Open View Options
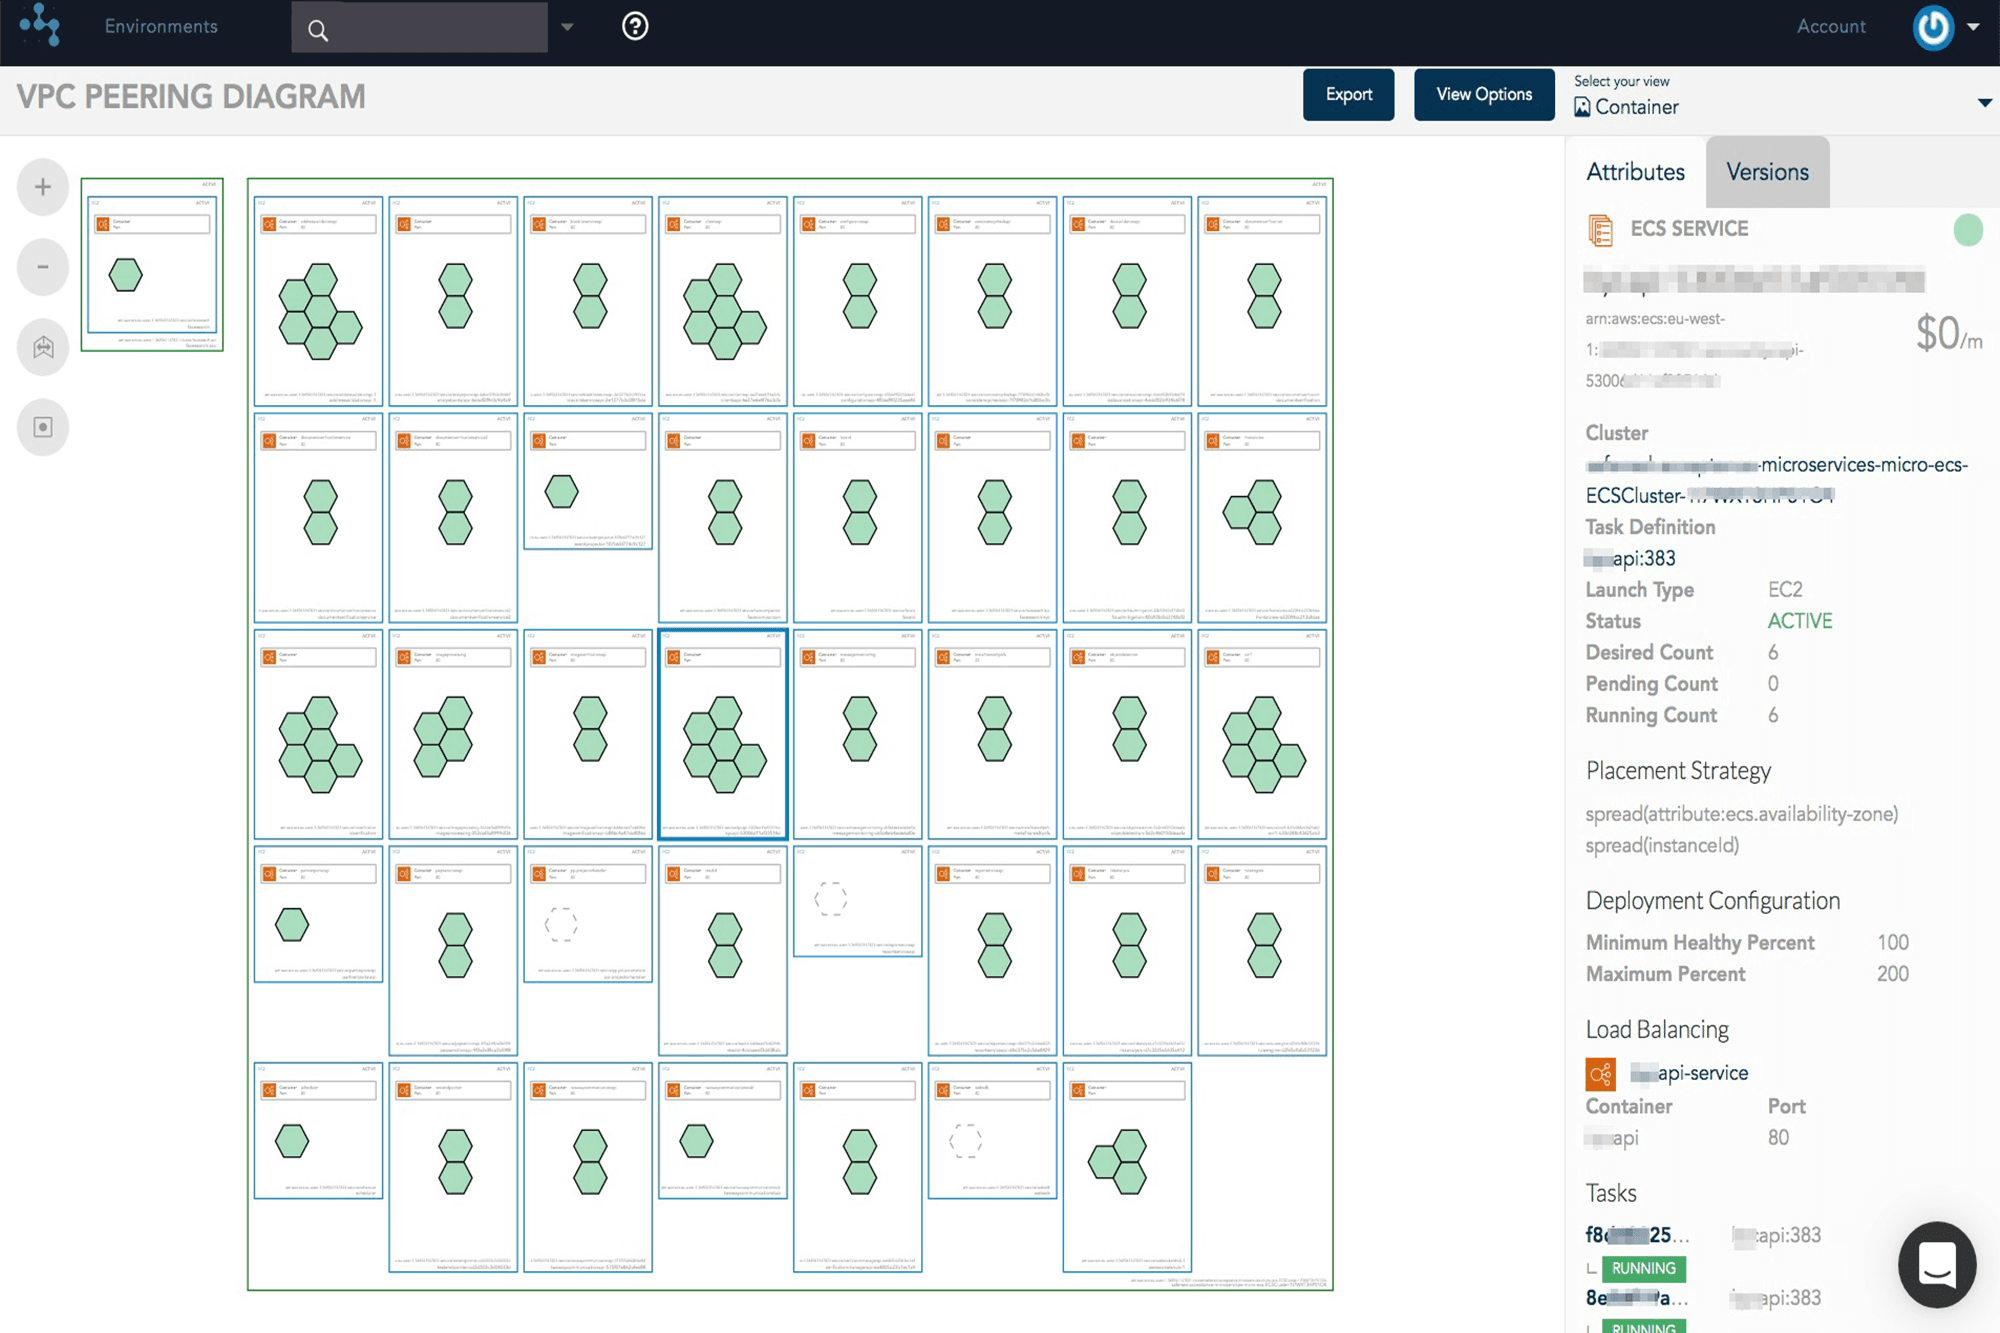2000x1333 pixels. [x=1484, y=94]
